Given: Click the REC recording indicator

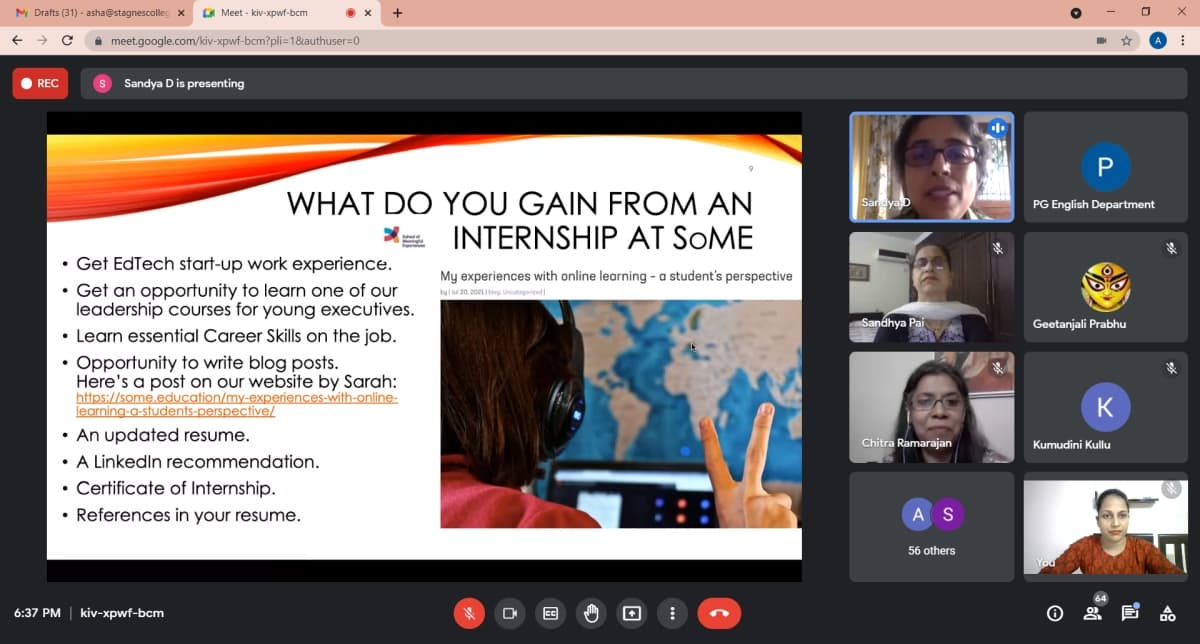Looking at the screenshot, I should [40, 84].
